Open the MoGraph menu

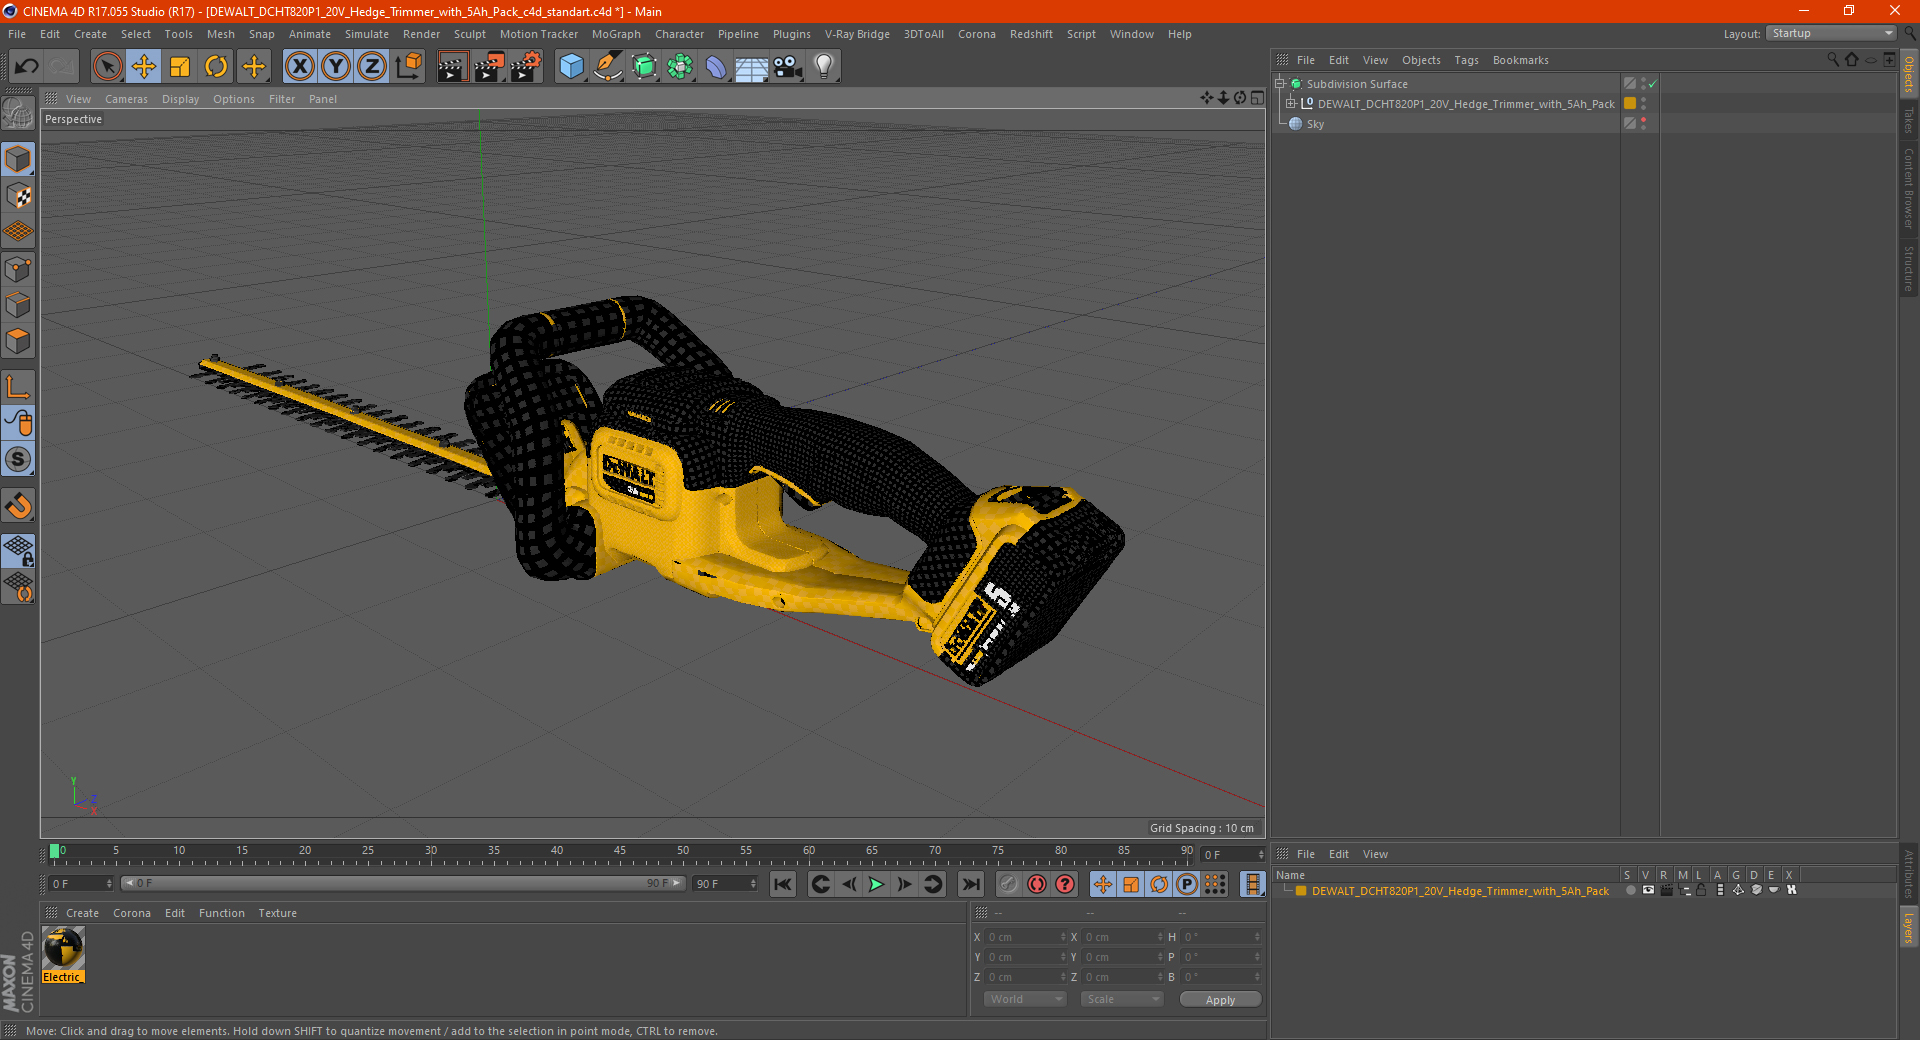pos(616,34)
